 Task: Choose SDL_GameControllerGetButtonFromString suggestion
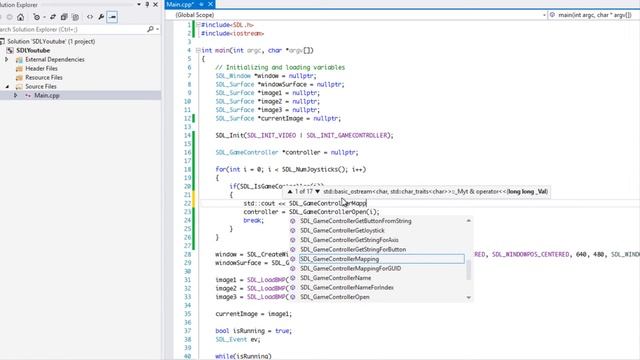click(356, 221)
